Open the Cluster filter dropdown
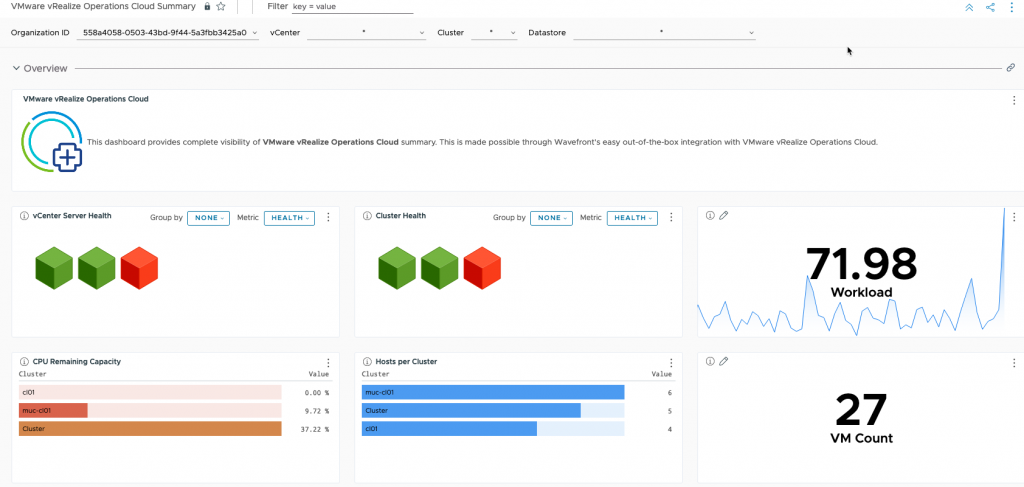 click(x=494, y=33)
